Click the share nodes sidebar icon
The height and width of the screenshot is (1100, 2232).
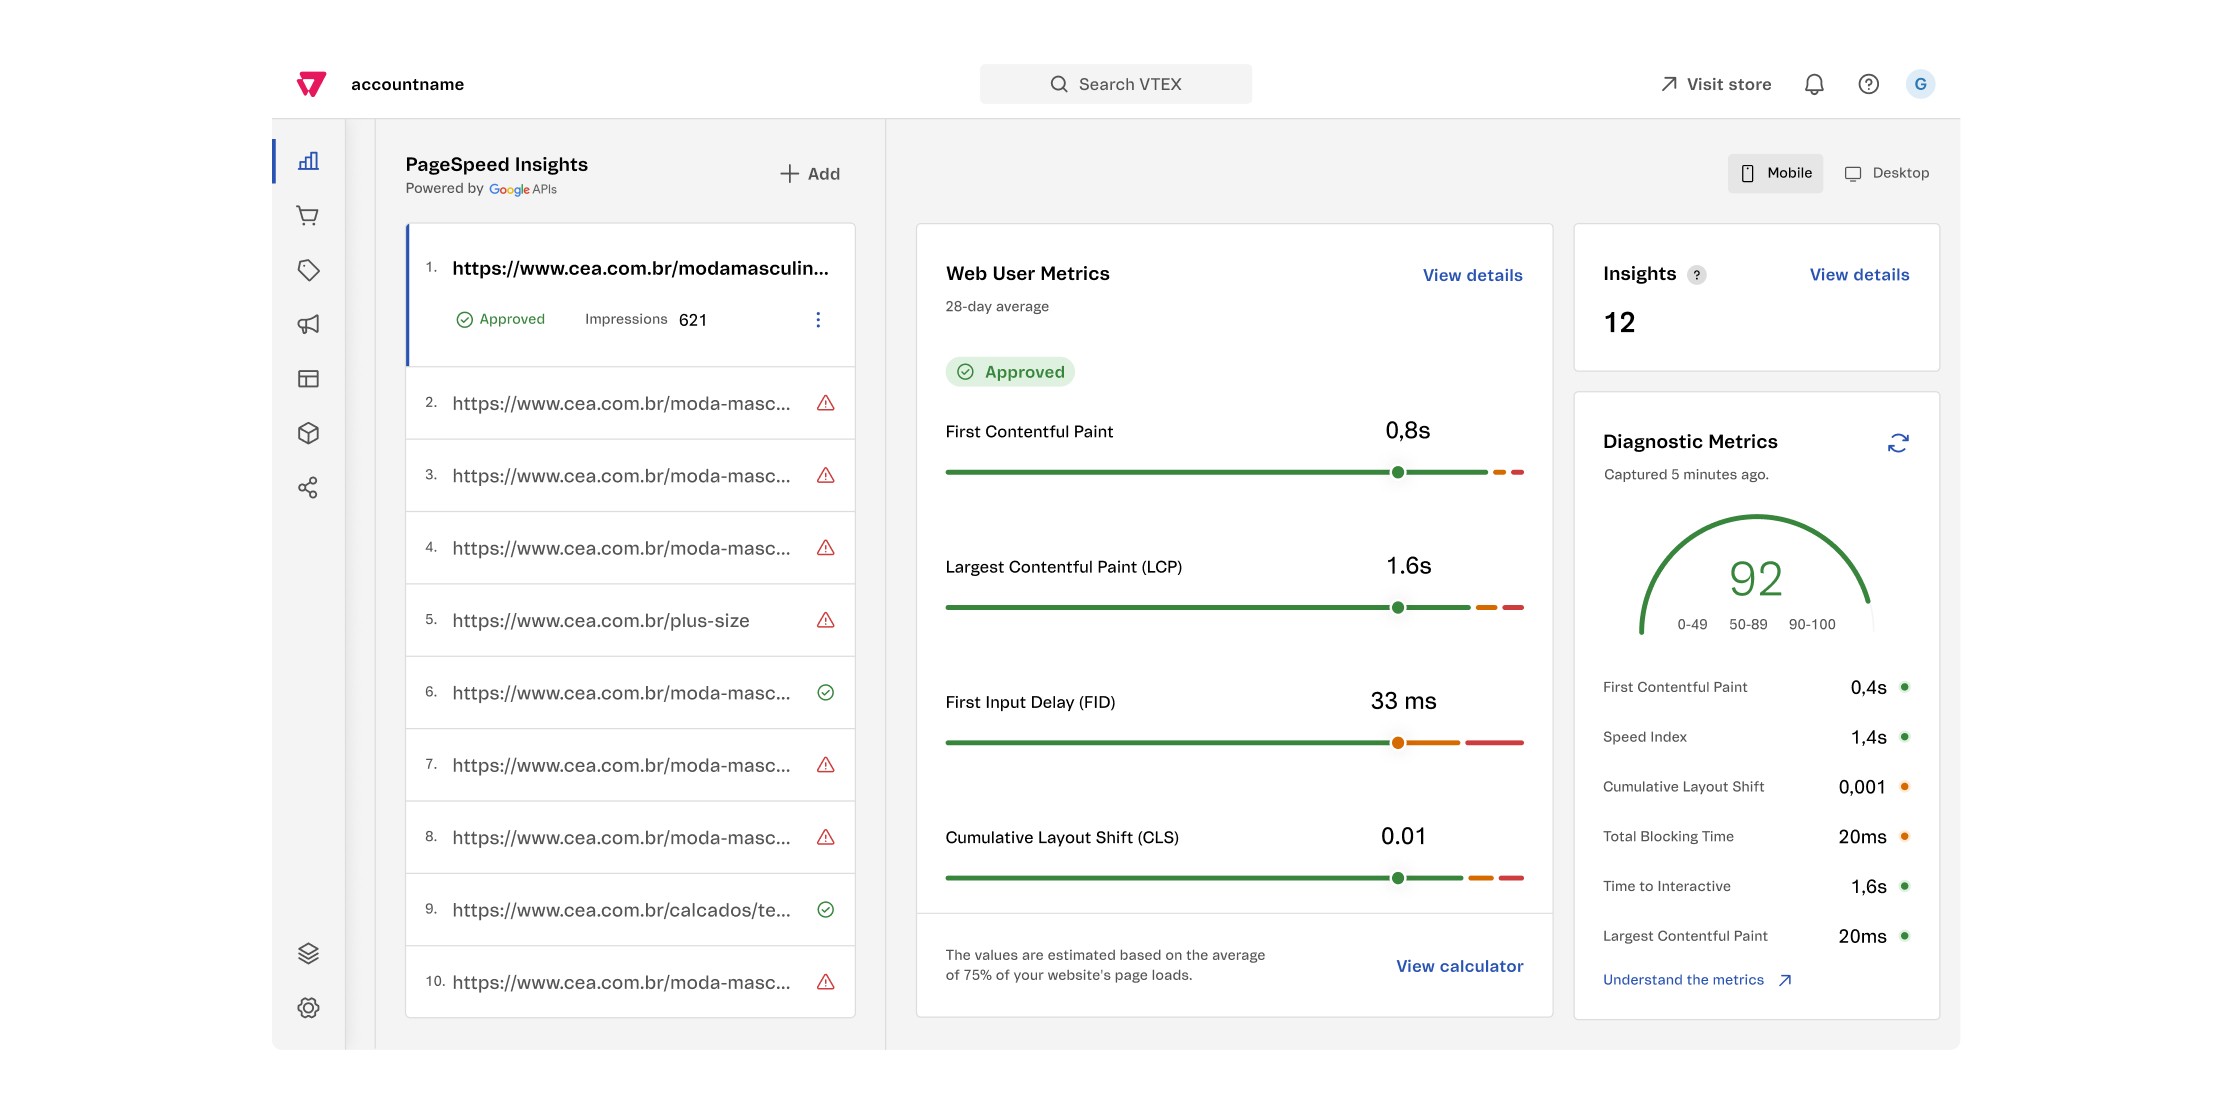pos(308,488)
